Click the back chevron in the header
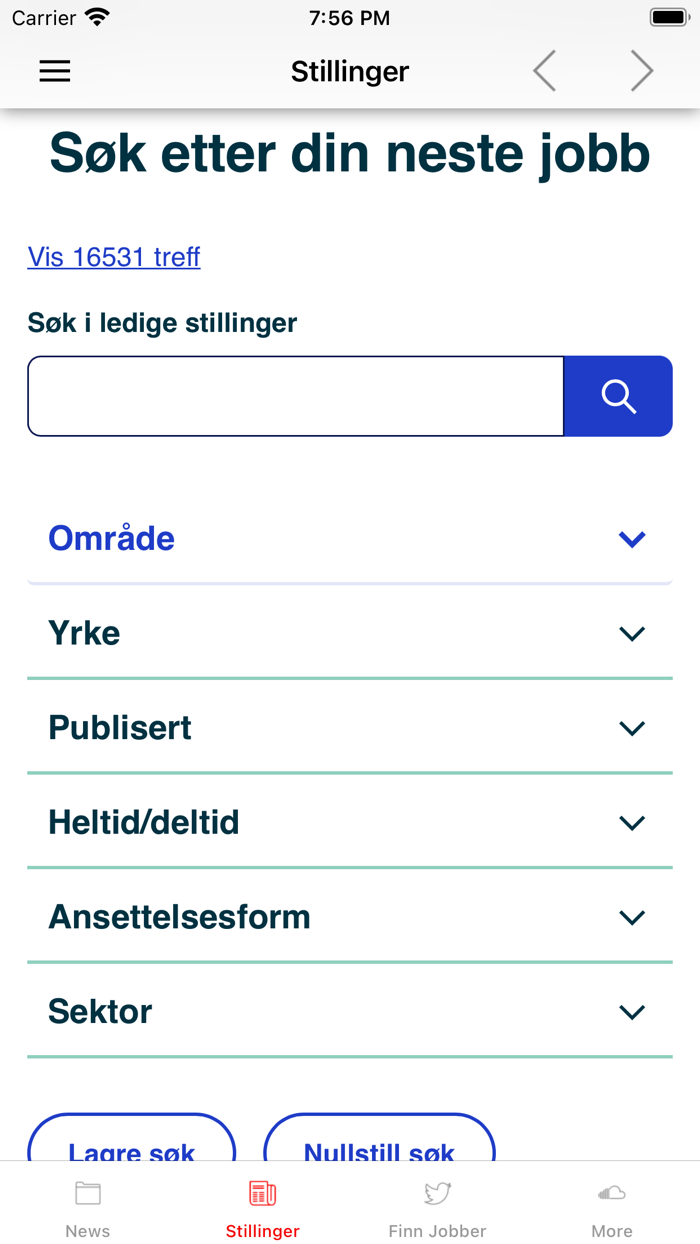 543,71
